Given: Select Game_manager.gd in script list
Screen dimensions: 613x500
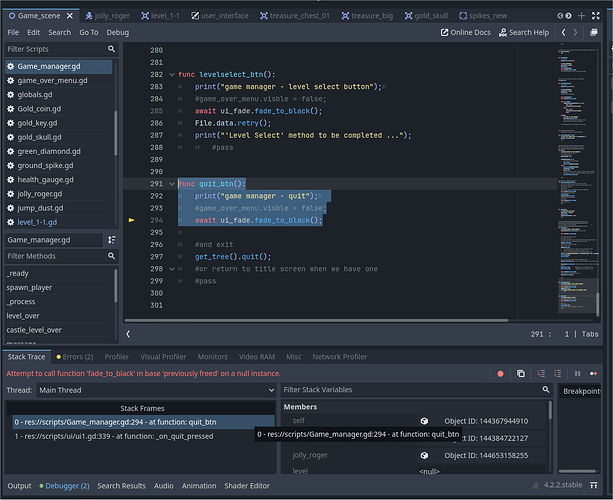Looking at the screenshot, I should [59, 66].
